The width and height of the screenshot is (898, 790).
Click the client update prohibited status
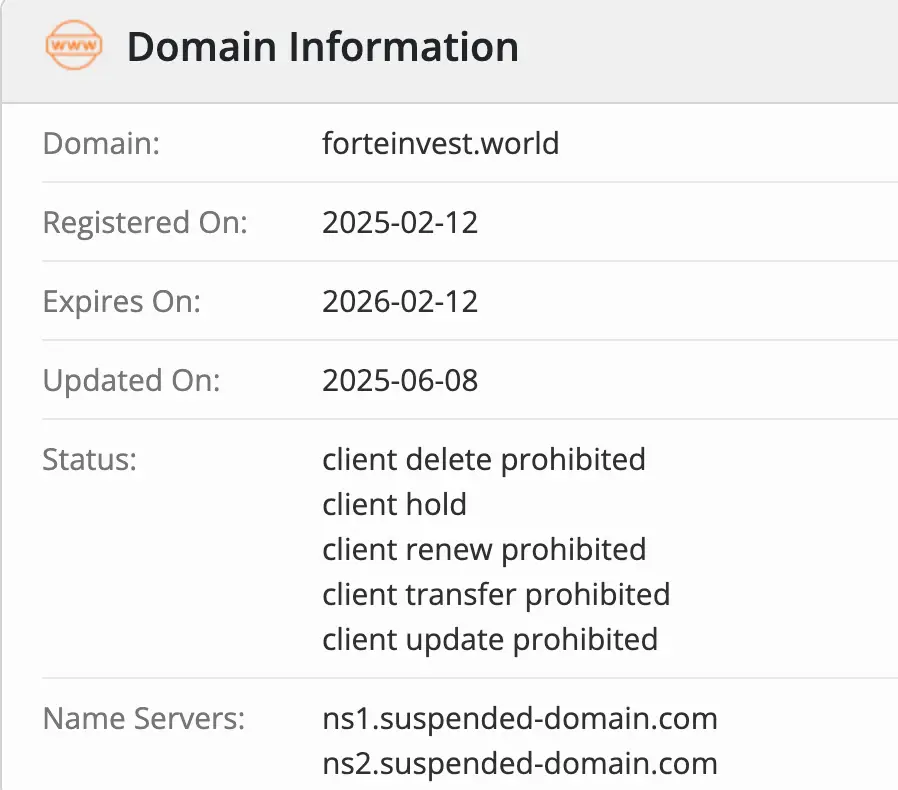click(x=490, y=639)
